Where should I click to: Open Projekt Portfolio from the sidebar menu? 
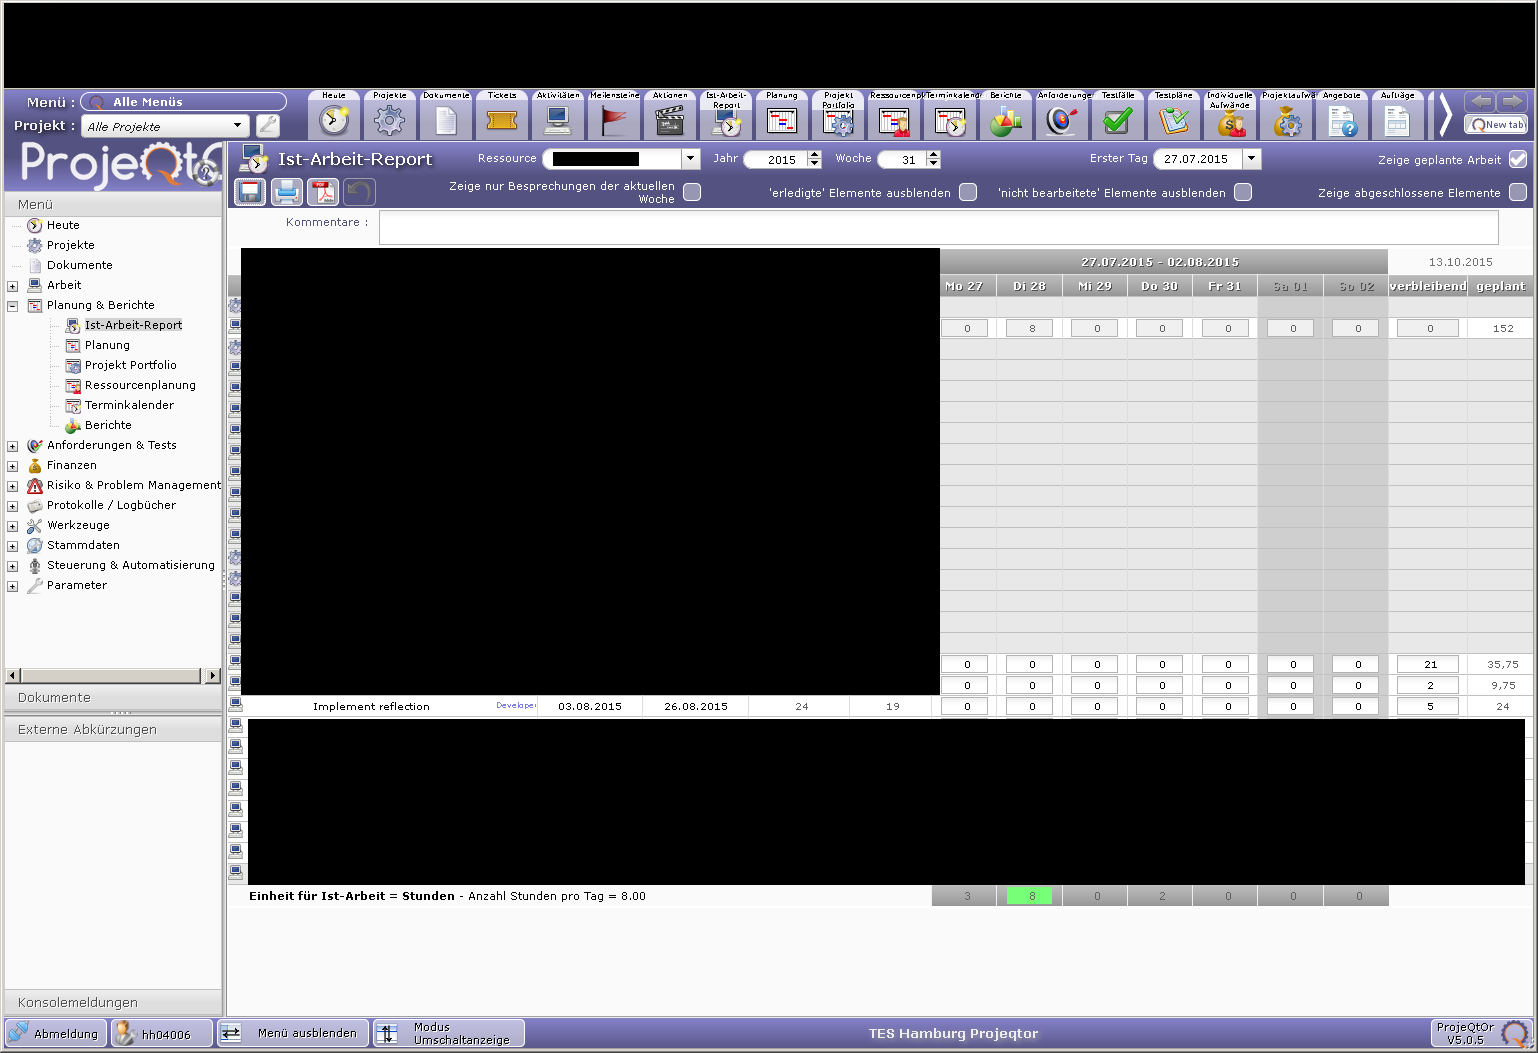click(130, 365)
